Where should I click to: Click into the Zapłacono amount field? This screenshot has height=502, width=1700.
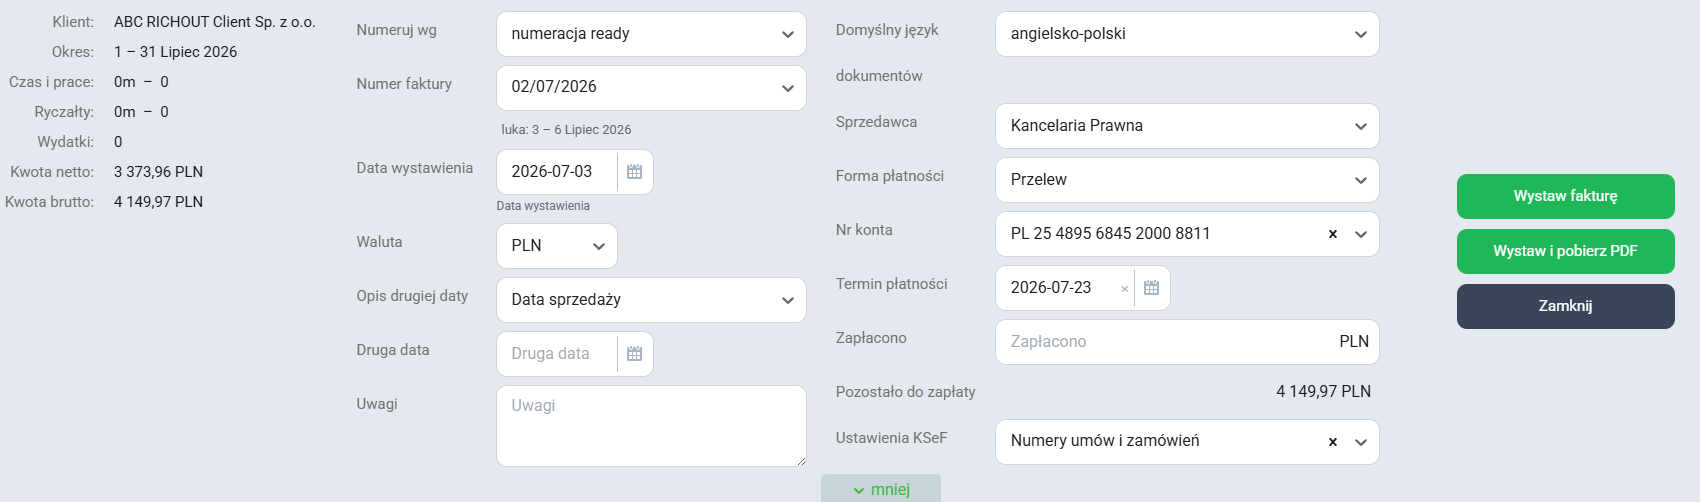(x=1187, y=342)
